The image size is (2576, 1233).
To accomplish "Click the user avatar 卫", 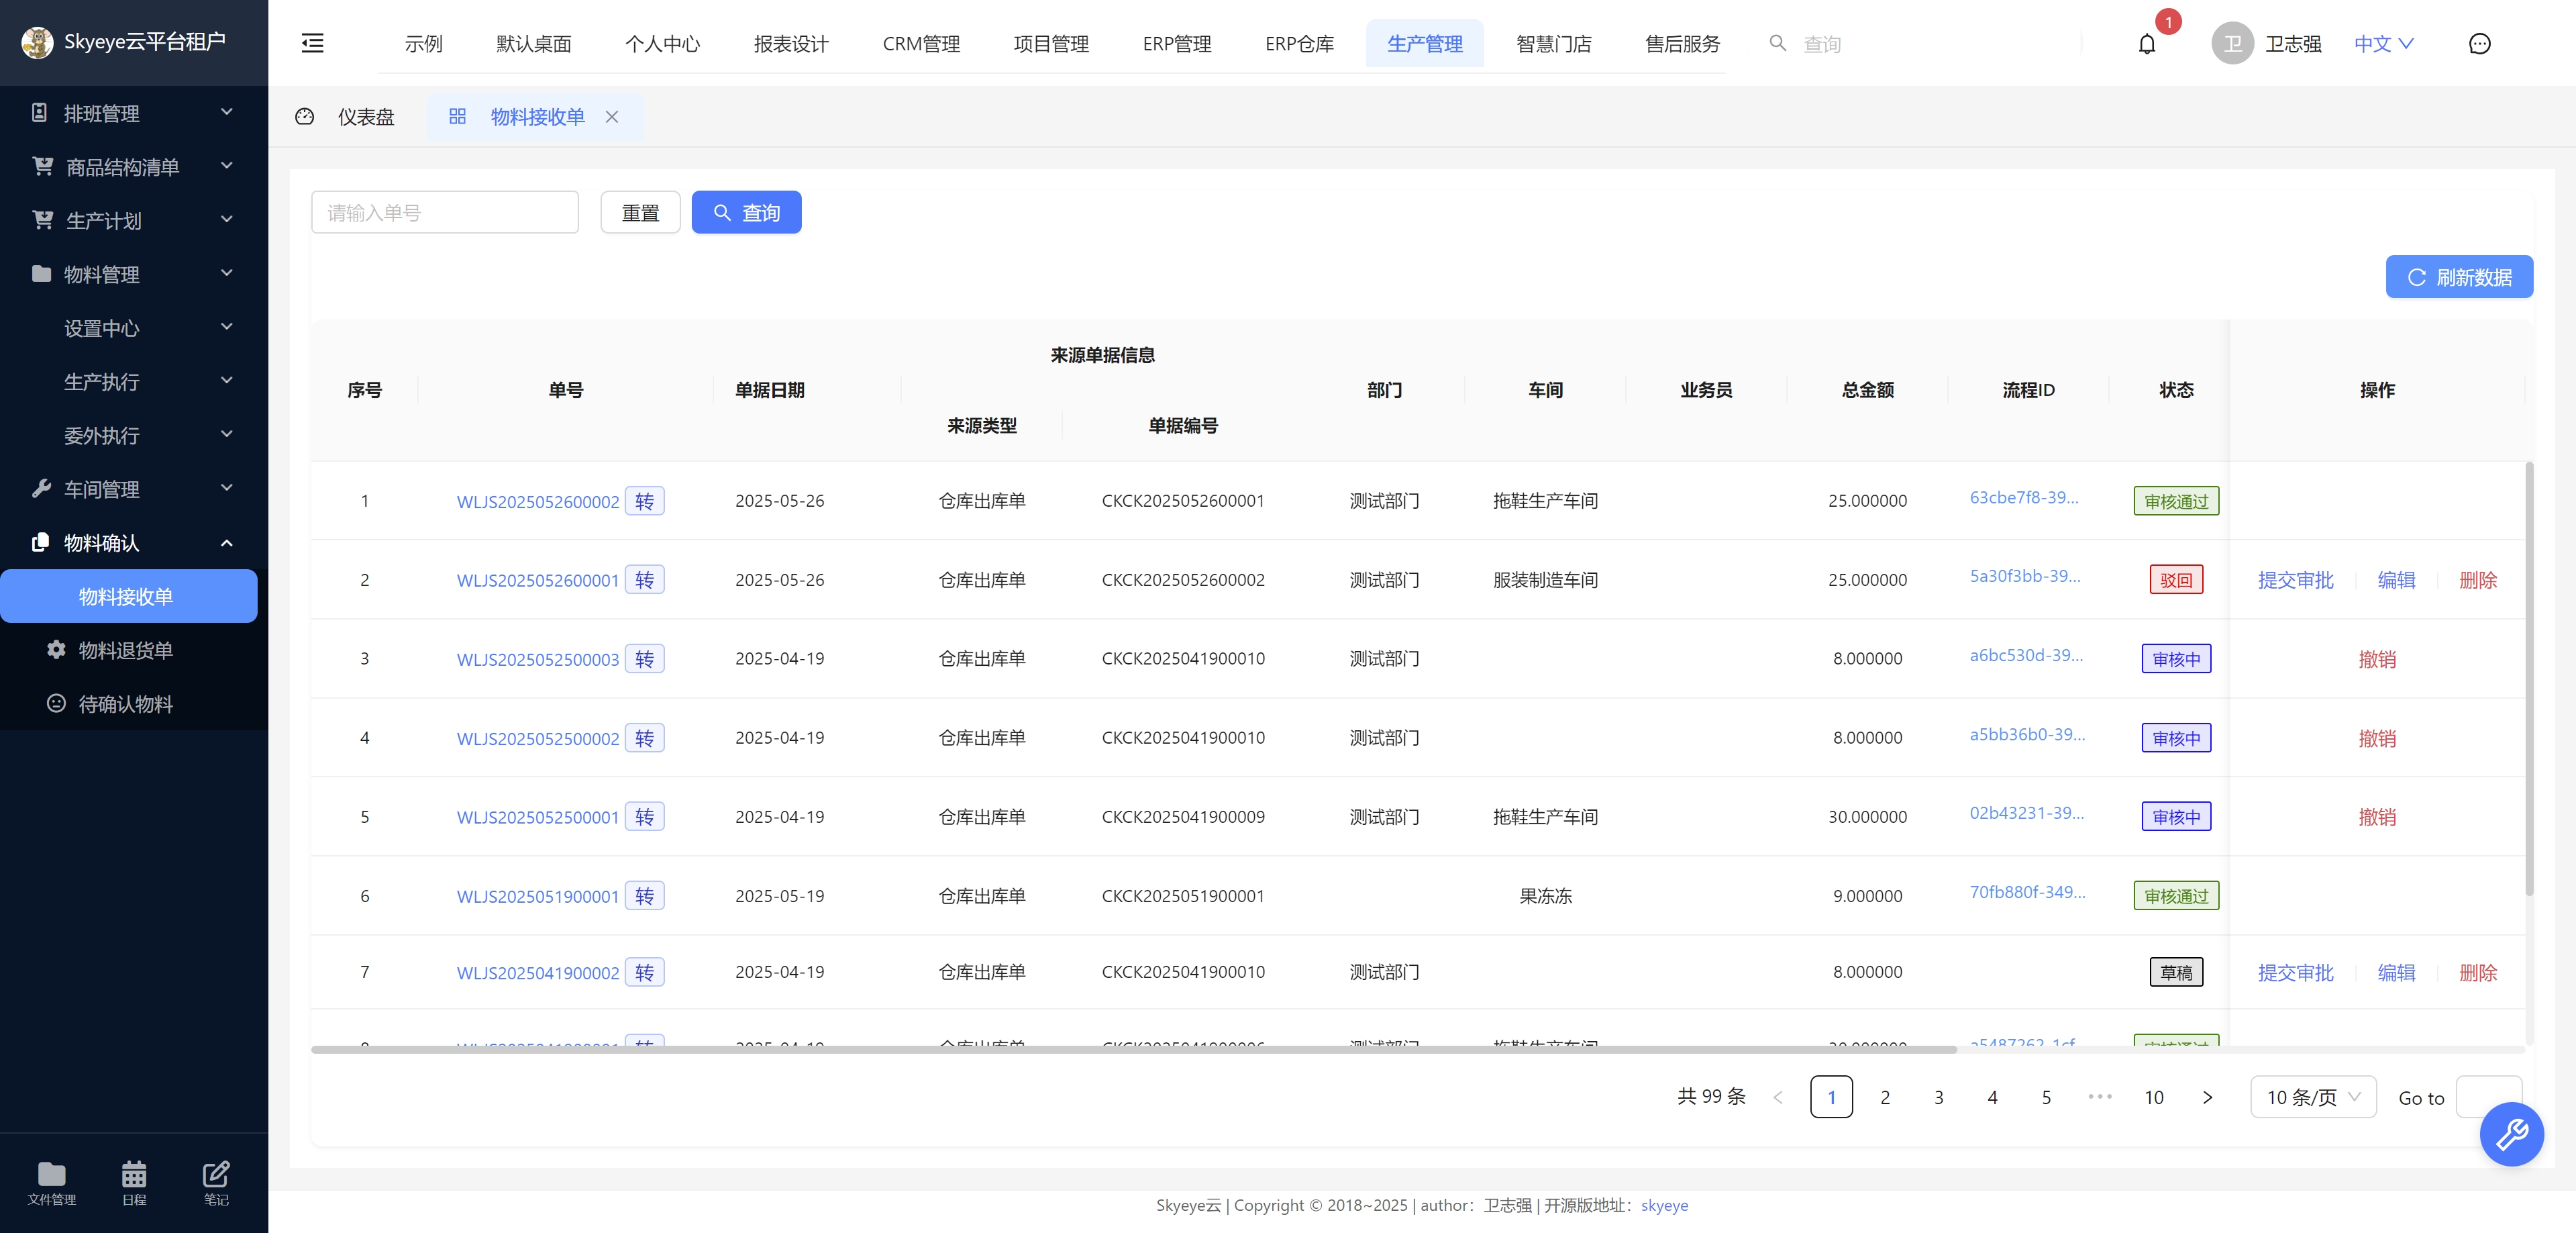I will pos(2232,43).
